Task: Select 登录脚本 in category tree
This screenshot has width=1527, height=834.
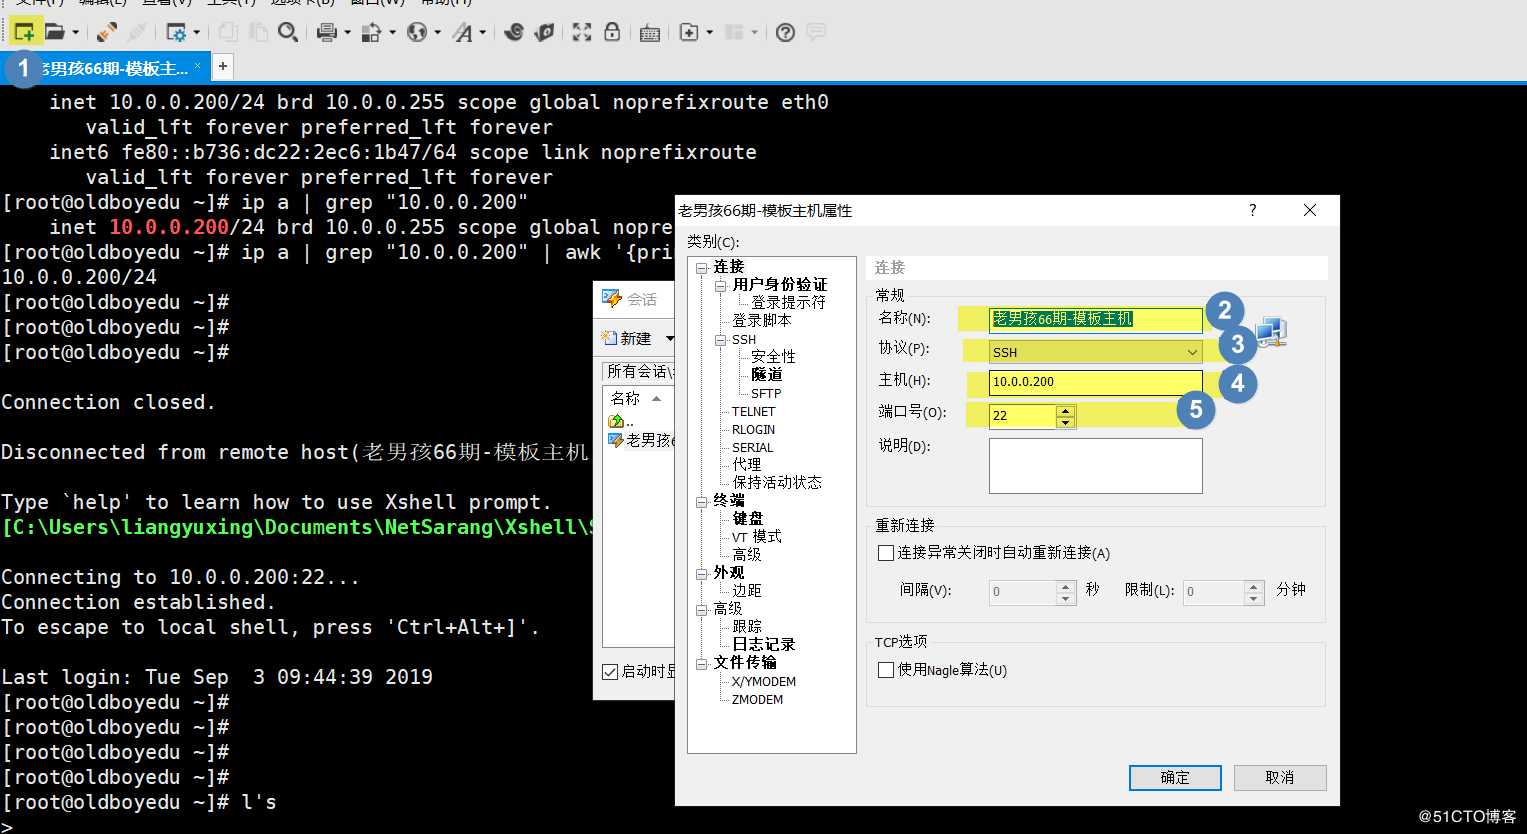Action: click(761, 320)
